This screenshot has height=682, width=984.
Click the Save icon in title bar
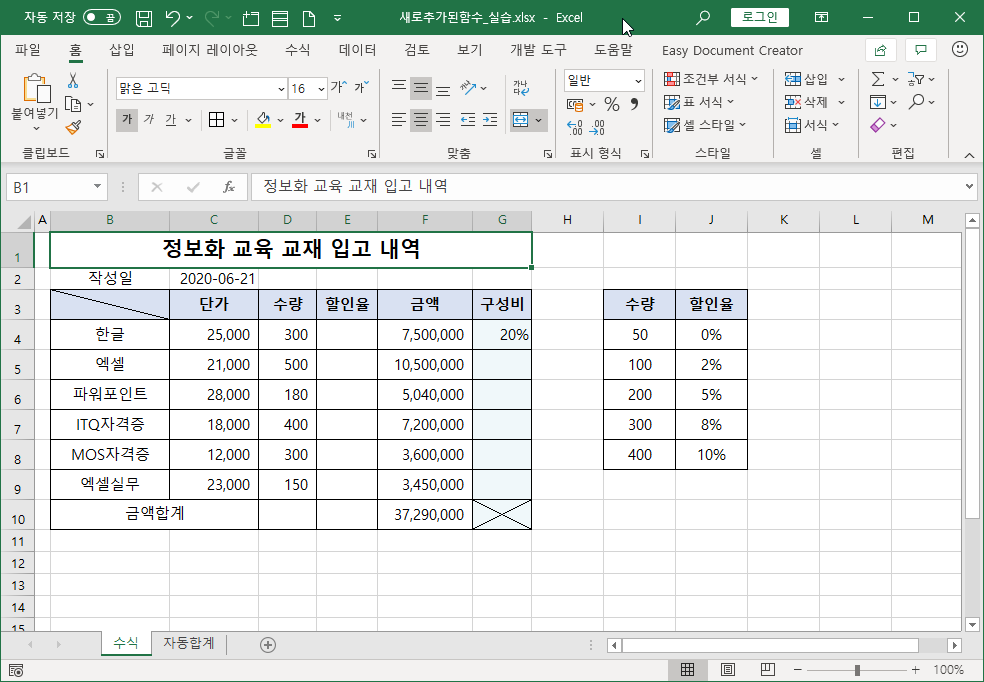click(144, 18)
